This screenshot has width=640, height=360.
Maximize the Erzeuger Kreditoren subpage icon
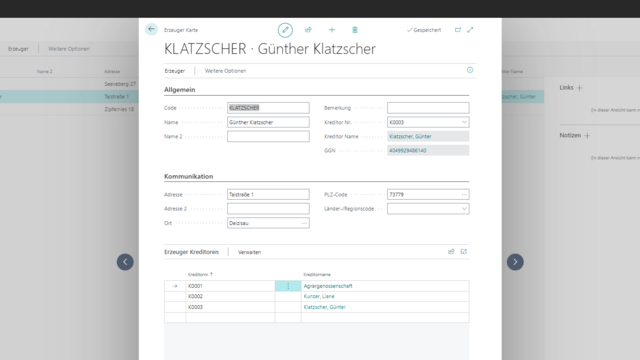coord(464,252)
